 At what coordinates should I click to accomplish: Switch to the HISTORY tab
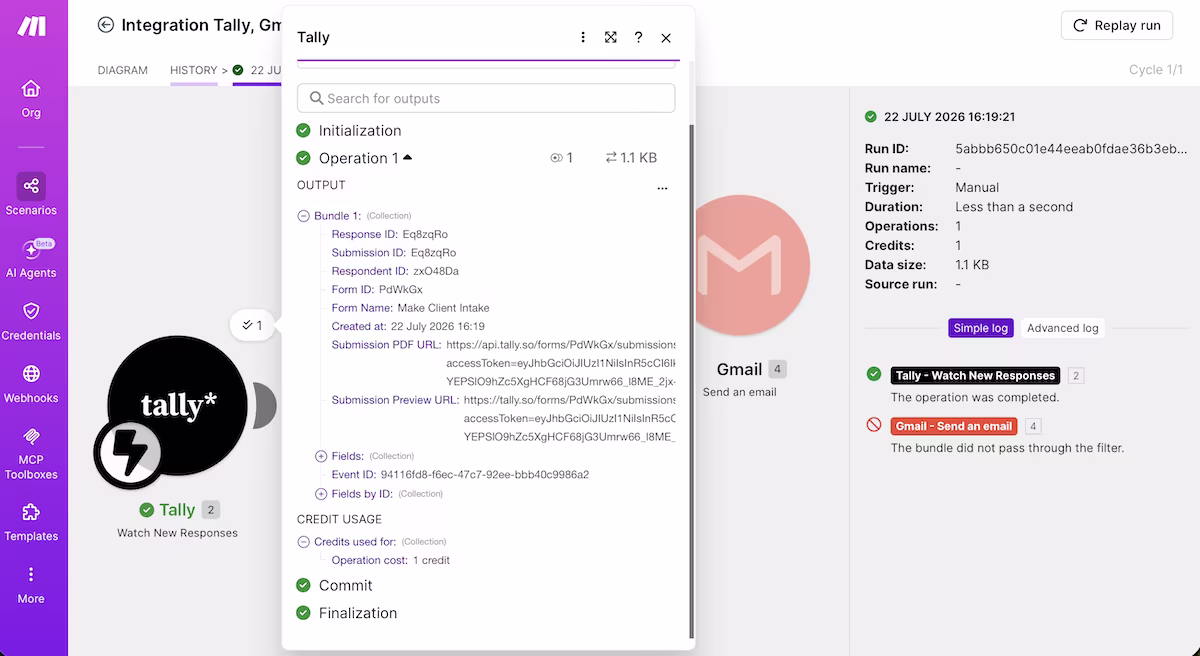click(x=194, y=70)
